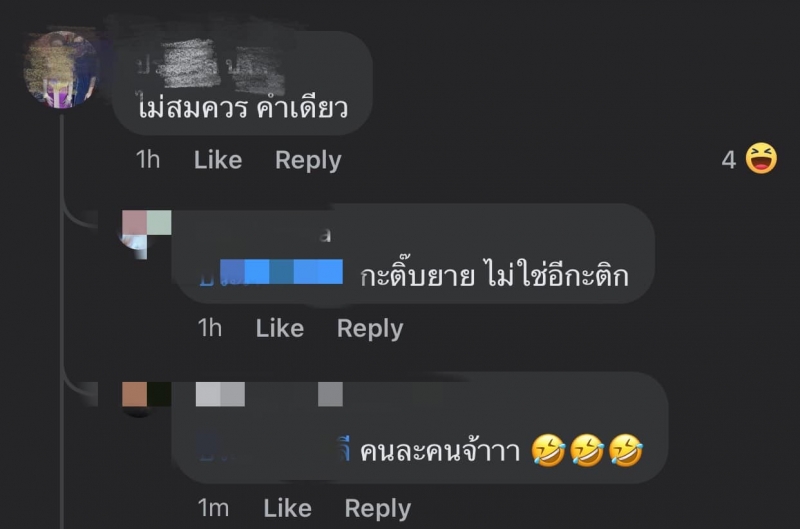800x529 pixels.
Task: Reply to the comment 'ไม่สมควร คำเดียว'
Action: (x=308, y=161)
